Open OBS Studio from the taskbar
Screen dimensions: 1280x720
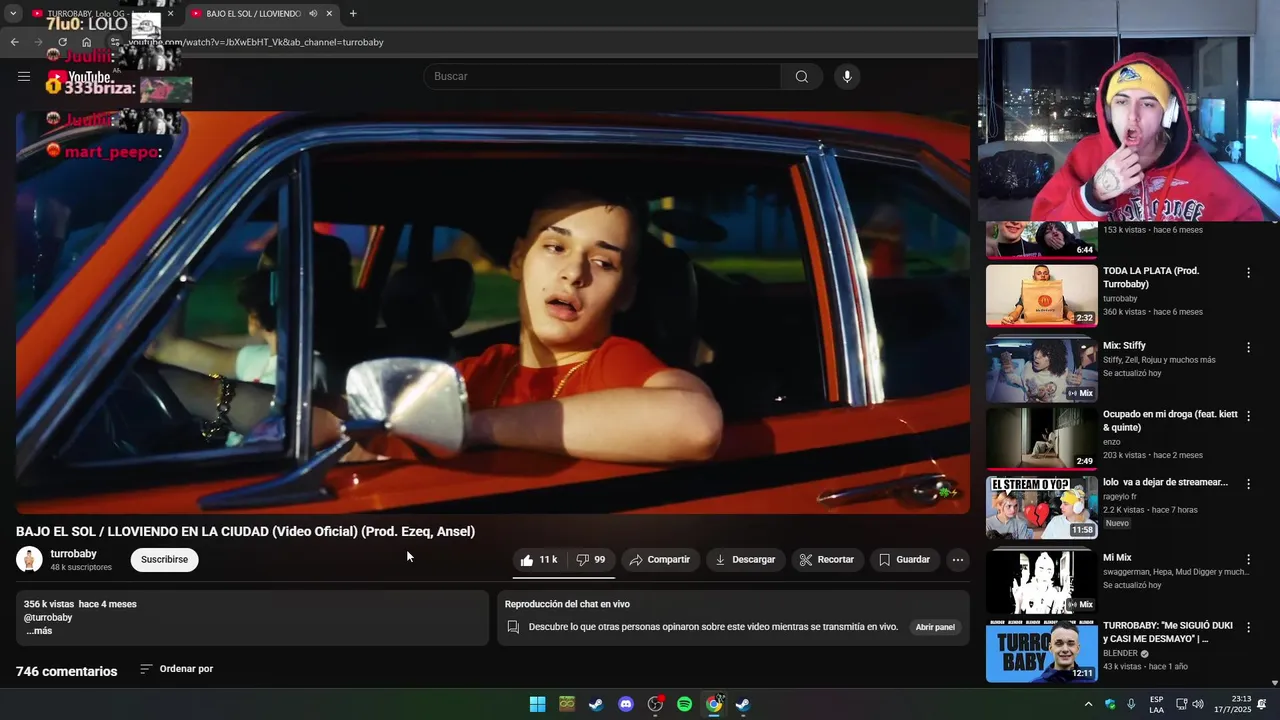655,704
